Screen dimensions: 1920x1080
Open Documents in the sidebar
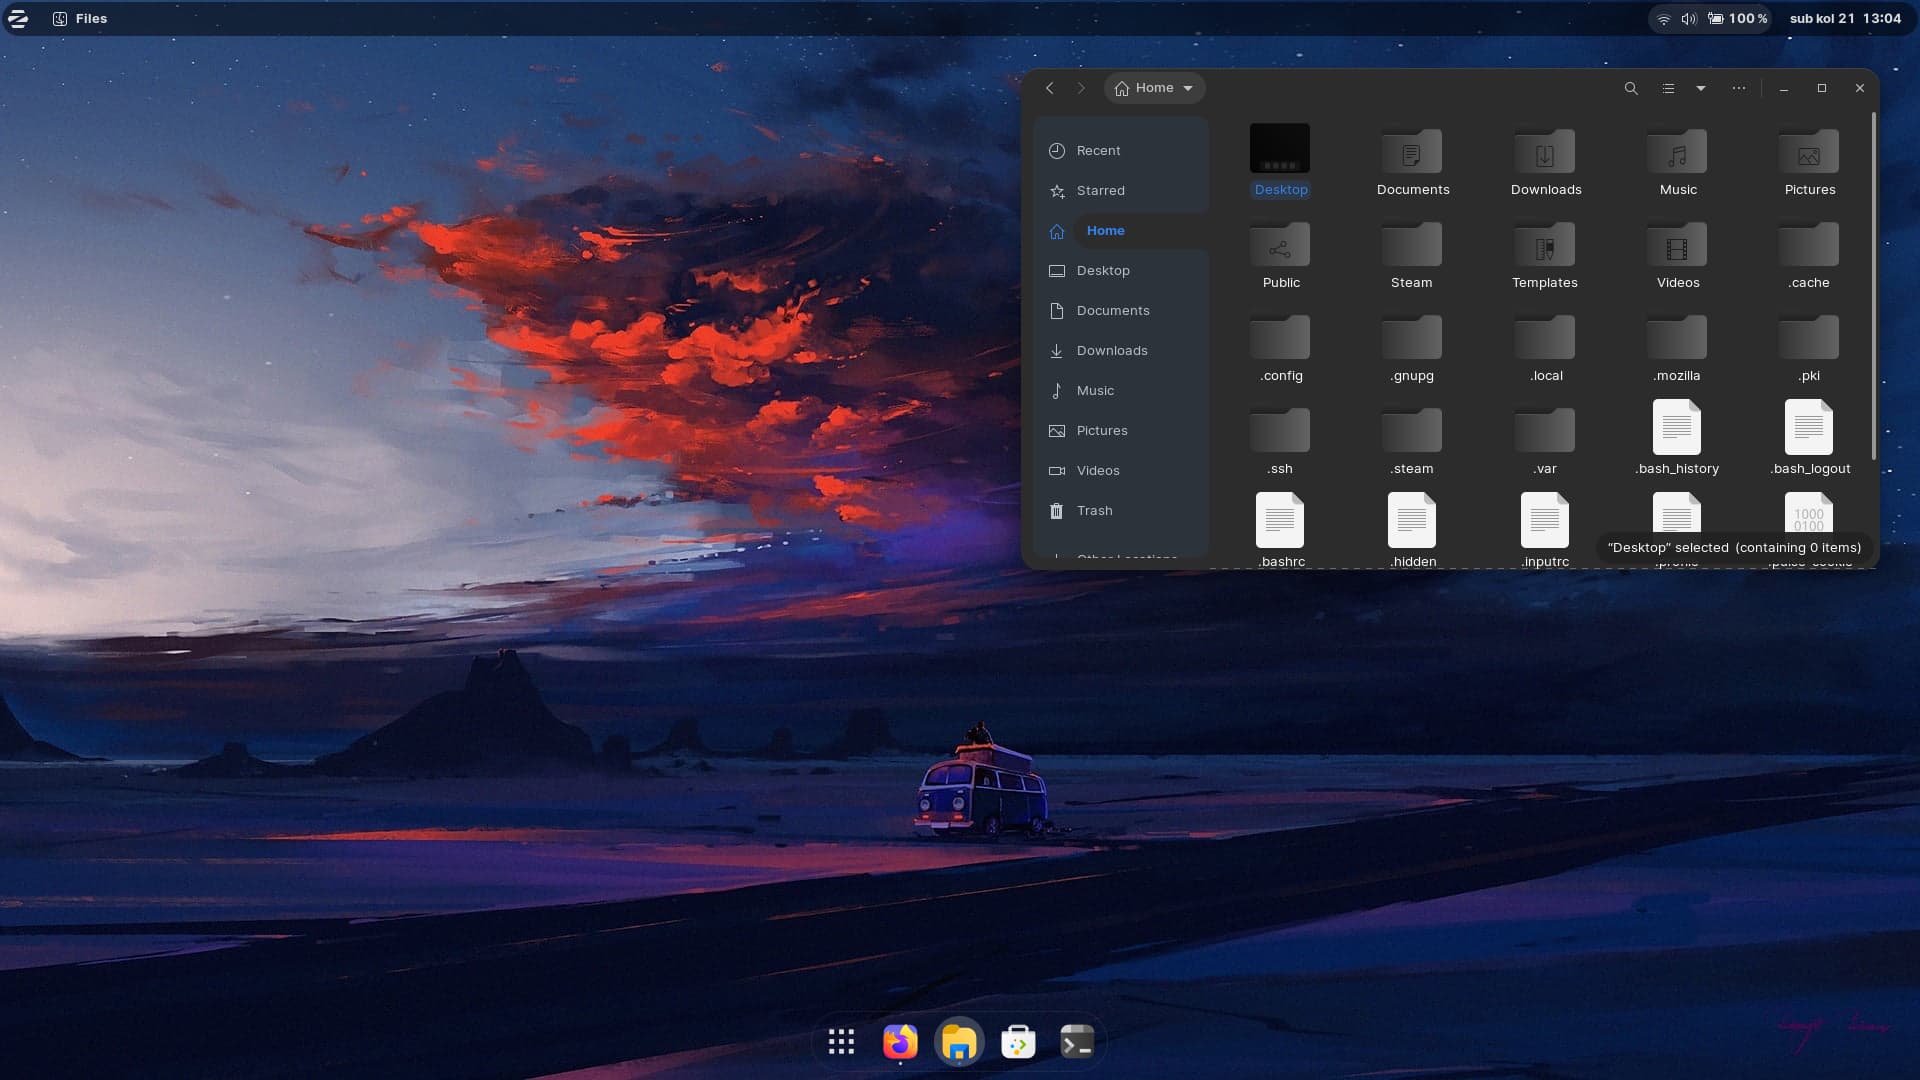pyautogui.click(x=1121, y=310)
